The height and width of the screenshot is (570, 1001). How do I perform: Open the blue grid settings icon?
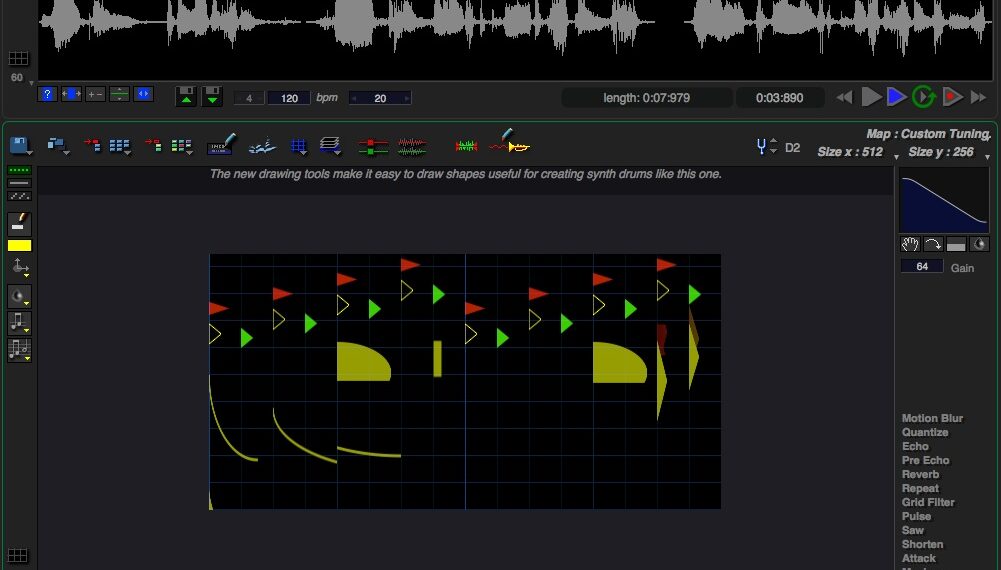pos(298,146)
